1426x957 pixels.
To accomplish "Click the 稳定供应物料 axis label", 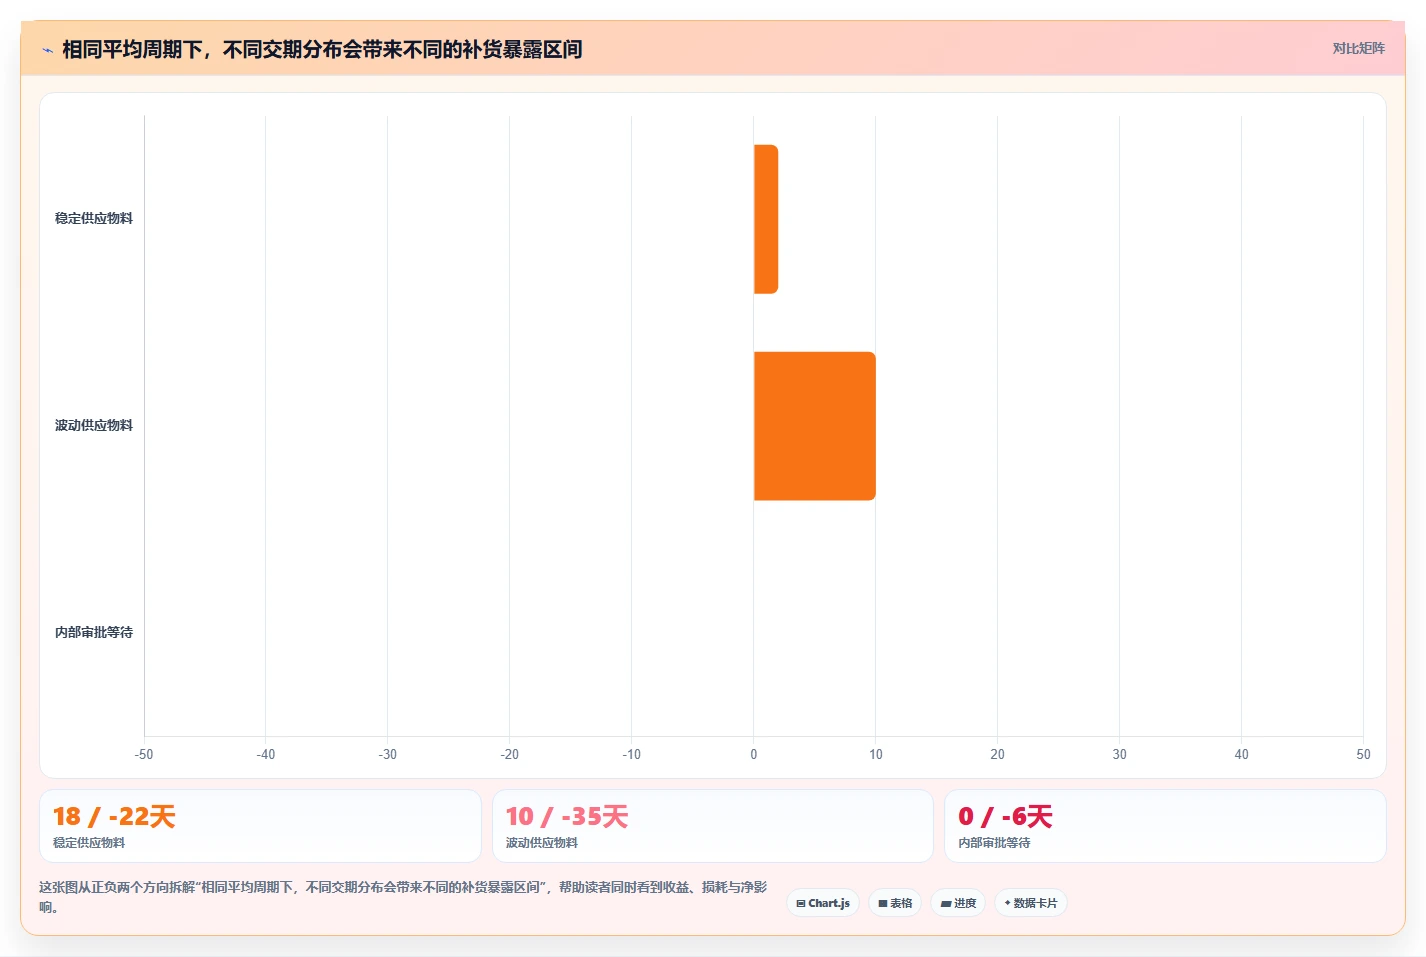I will (94, 218).
